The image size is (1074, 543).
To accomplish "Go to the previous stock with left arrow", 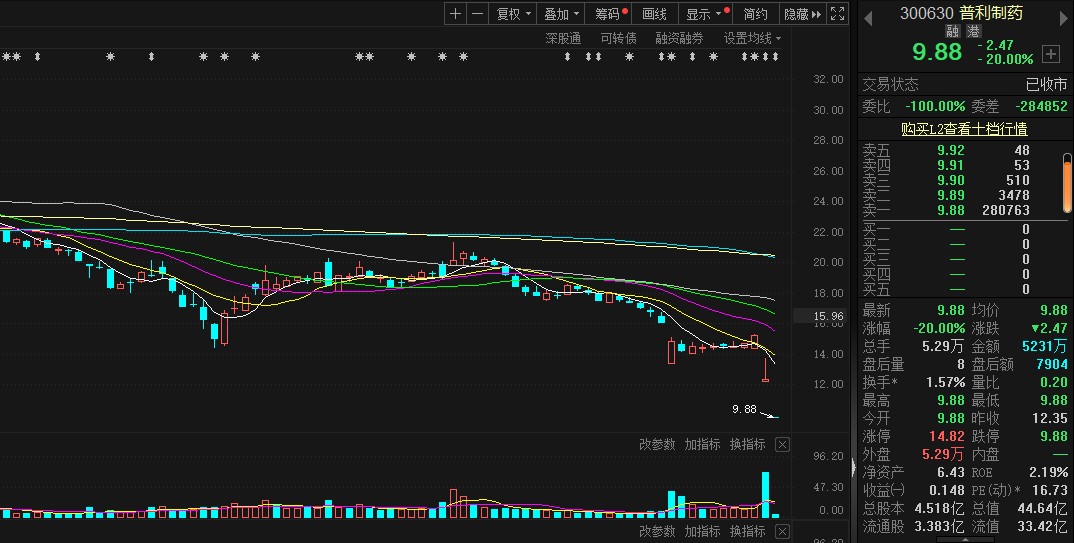I will [867, 15].
